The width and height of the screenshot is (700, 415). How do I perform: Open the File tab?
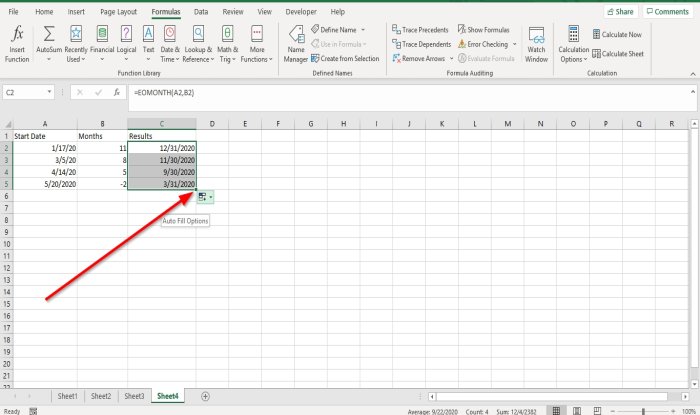coord(13,12)
